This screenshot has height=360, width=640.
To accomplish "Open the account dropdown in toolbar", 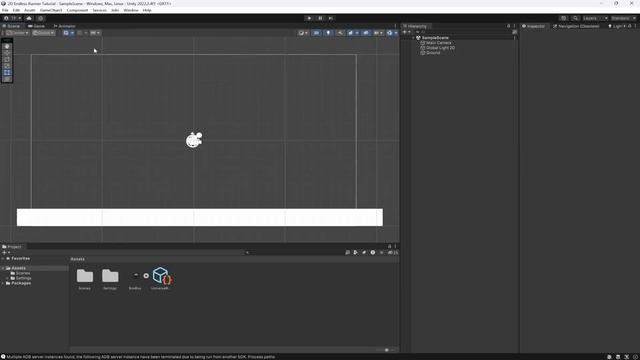I will pos(12,18).
